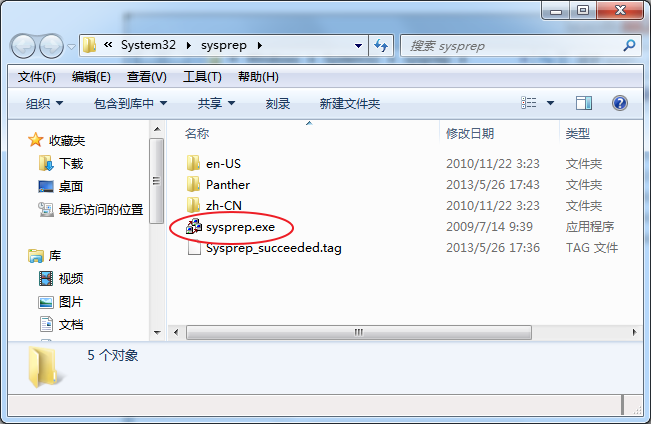The width and height of the screenshot is (651, 424).
Task: Open the 包含到库中 dropdown
Action: click(x=130, y=103)
